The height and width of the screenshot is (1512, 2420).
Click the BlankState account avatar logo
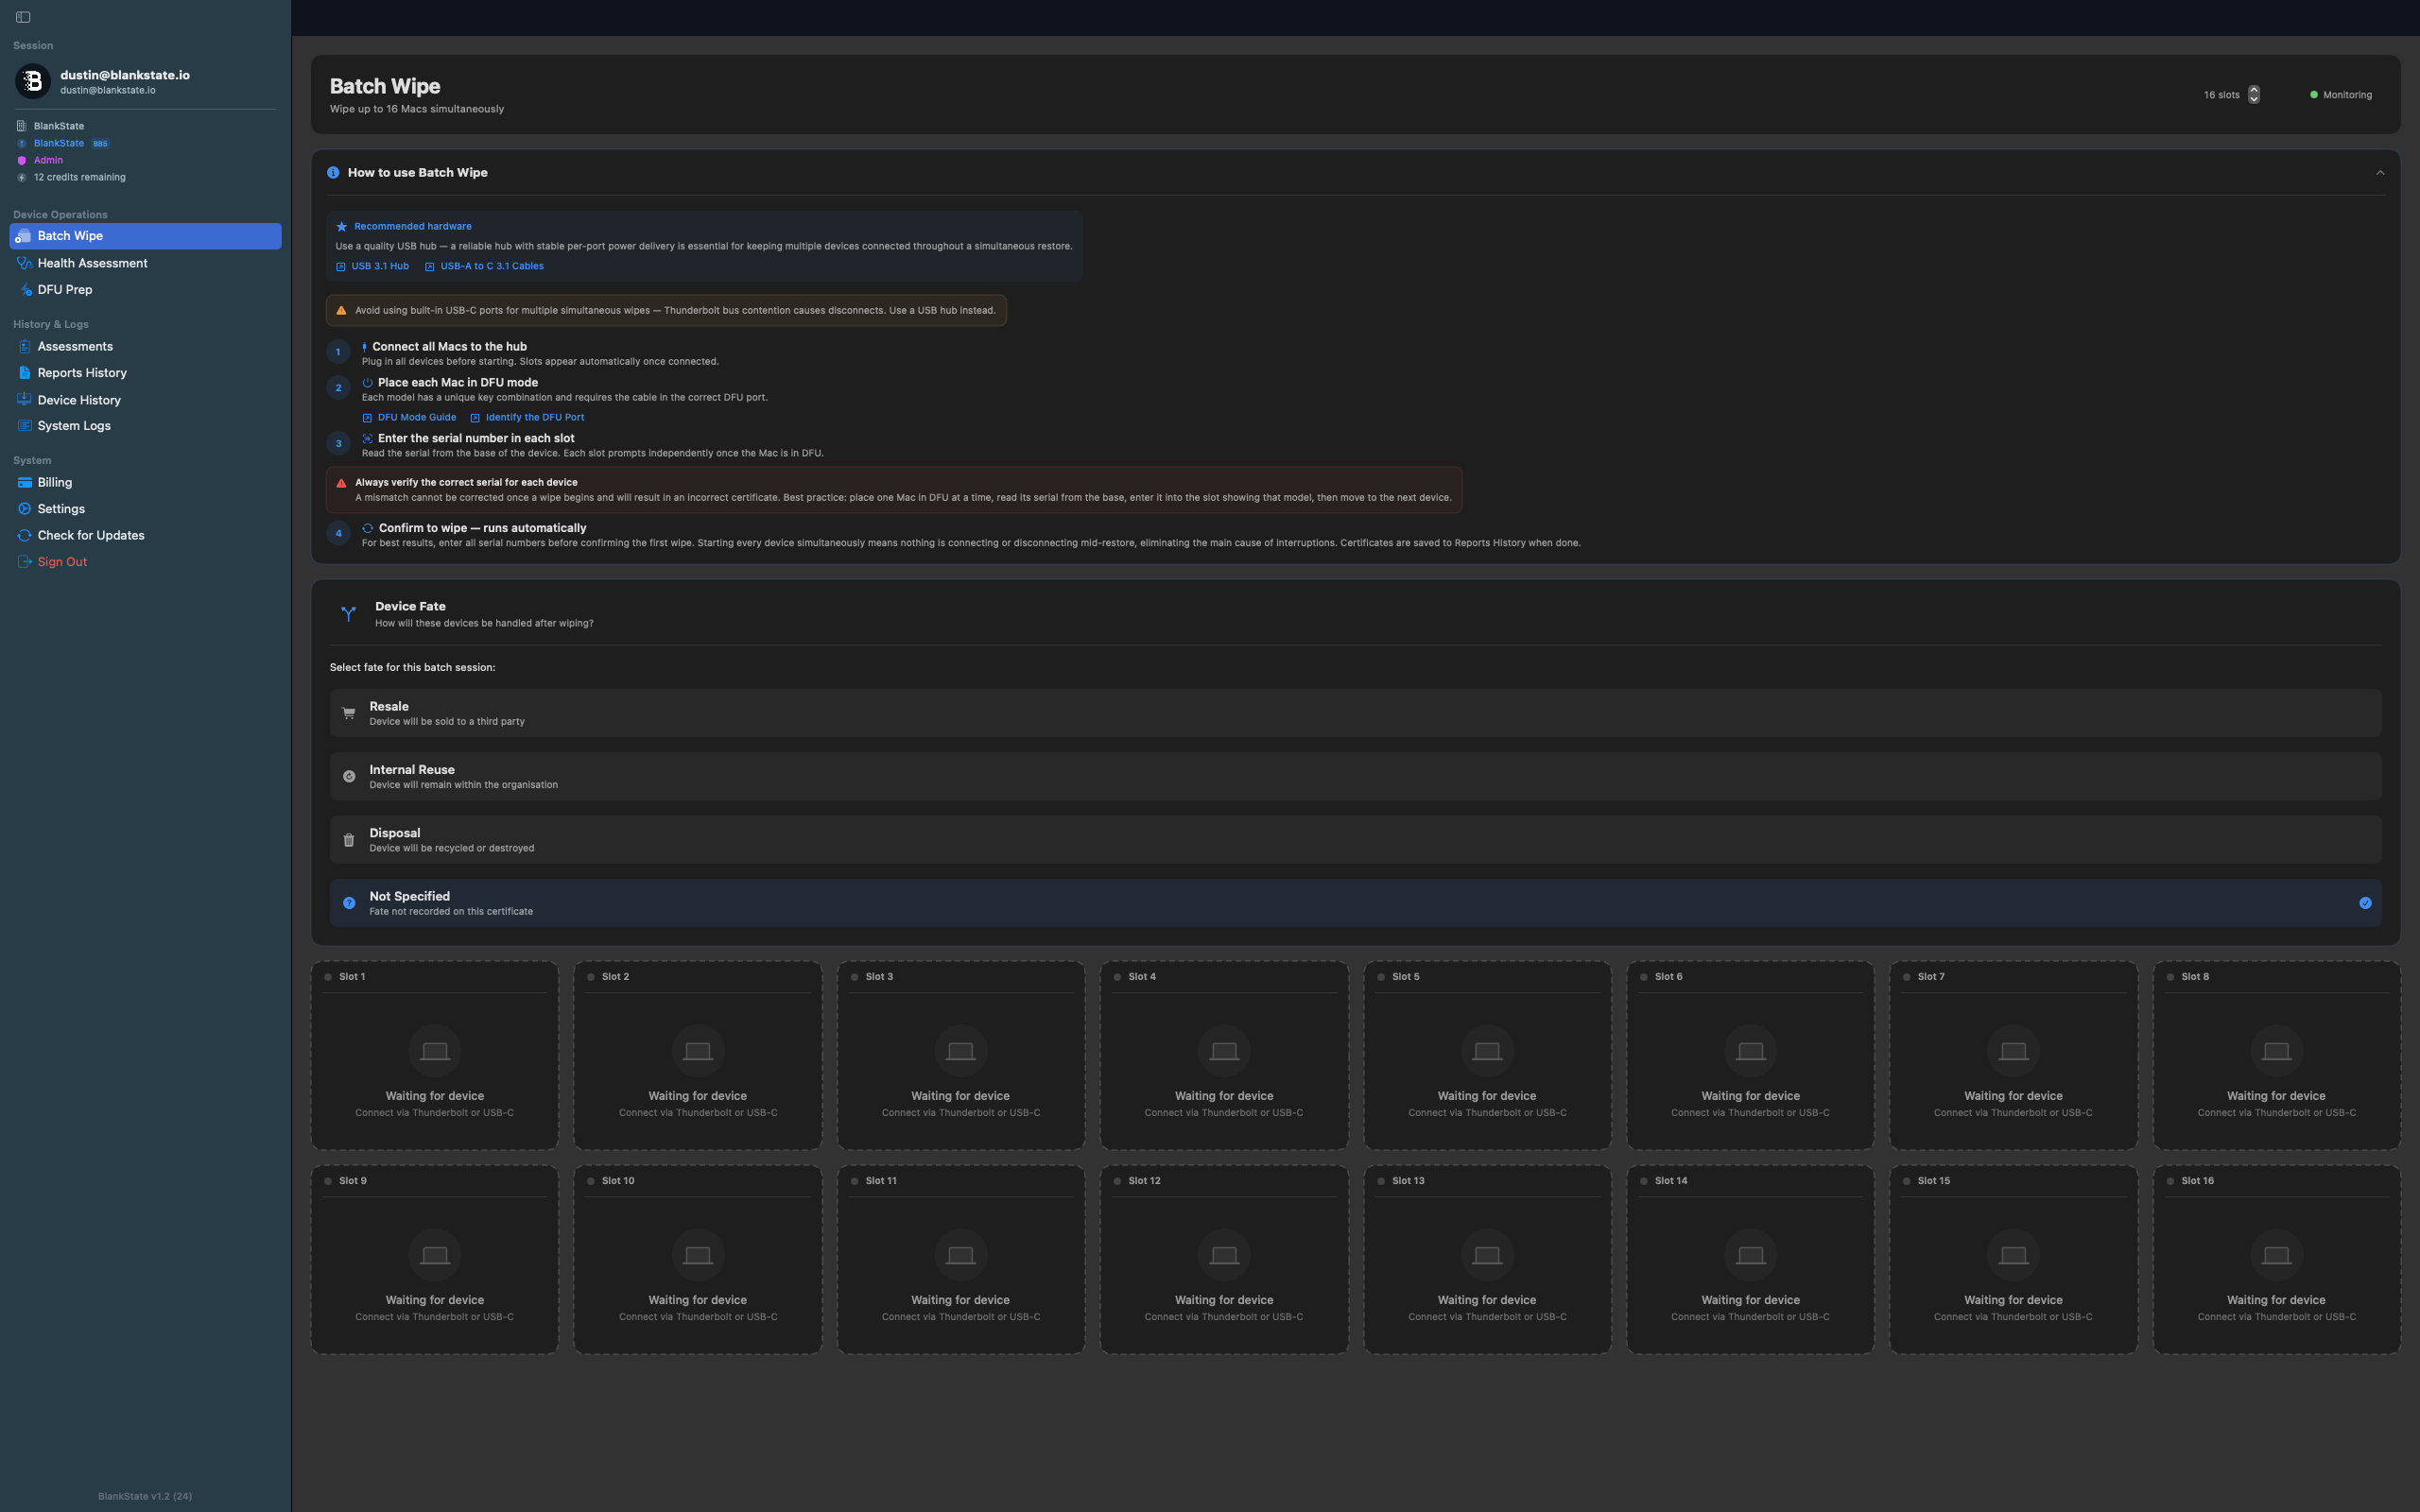tap(32, 81)
